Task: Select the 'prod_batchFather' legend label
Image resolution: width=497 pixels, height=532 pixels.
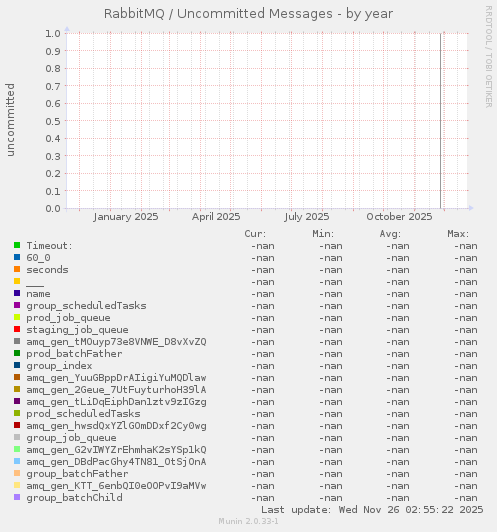Action: click(x=74, y=354)
